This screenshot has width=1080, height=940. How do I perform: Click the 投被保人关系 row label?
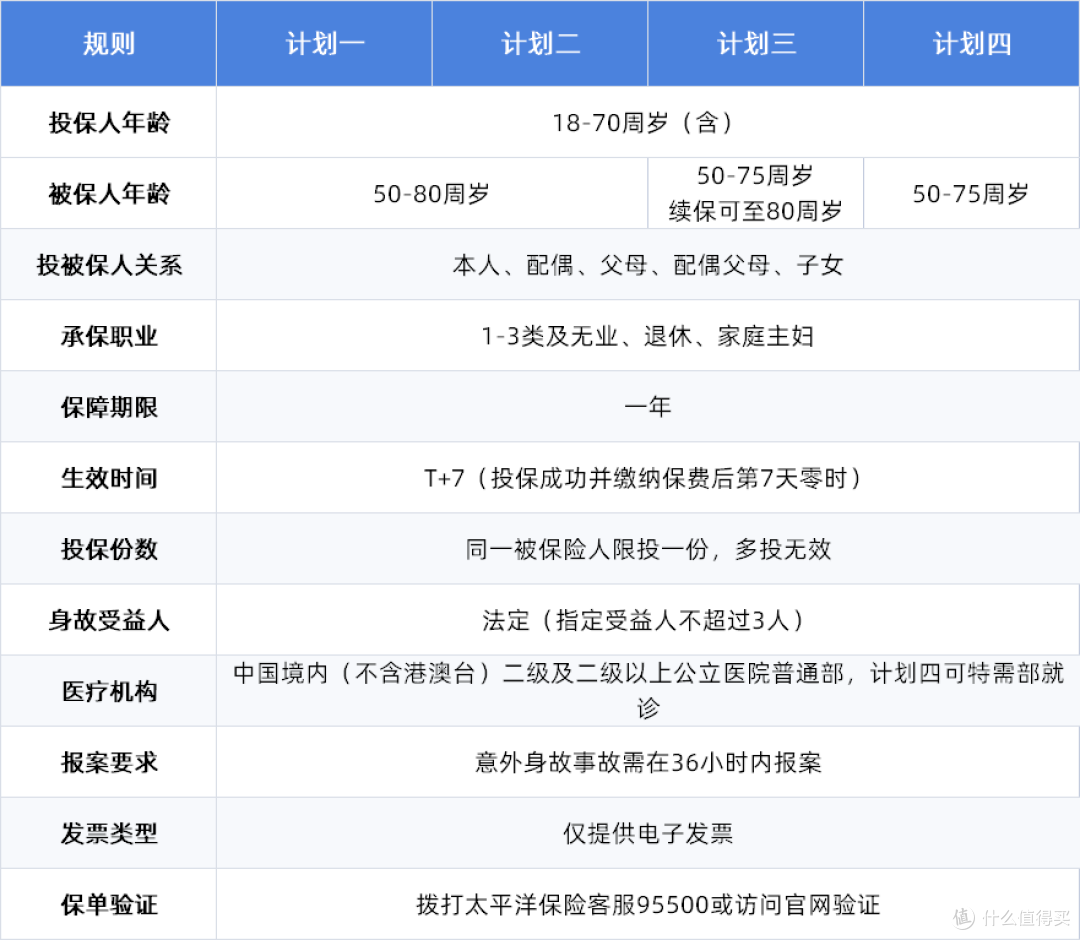109,265
